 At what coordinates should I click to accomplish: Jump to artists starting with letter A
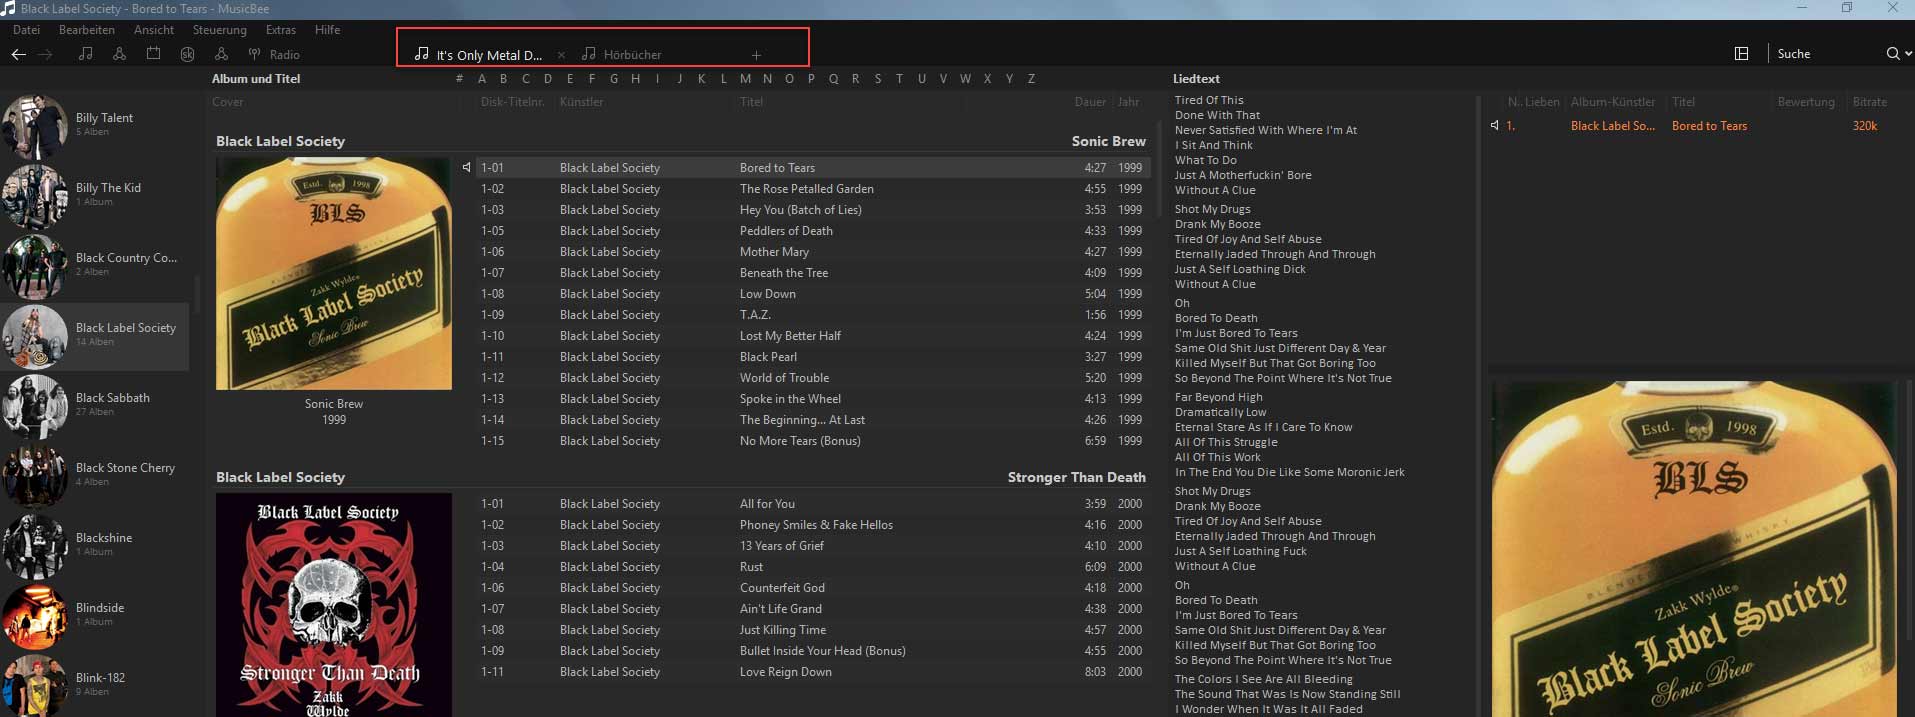481,79
